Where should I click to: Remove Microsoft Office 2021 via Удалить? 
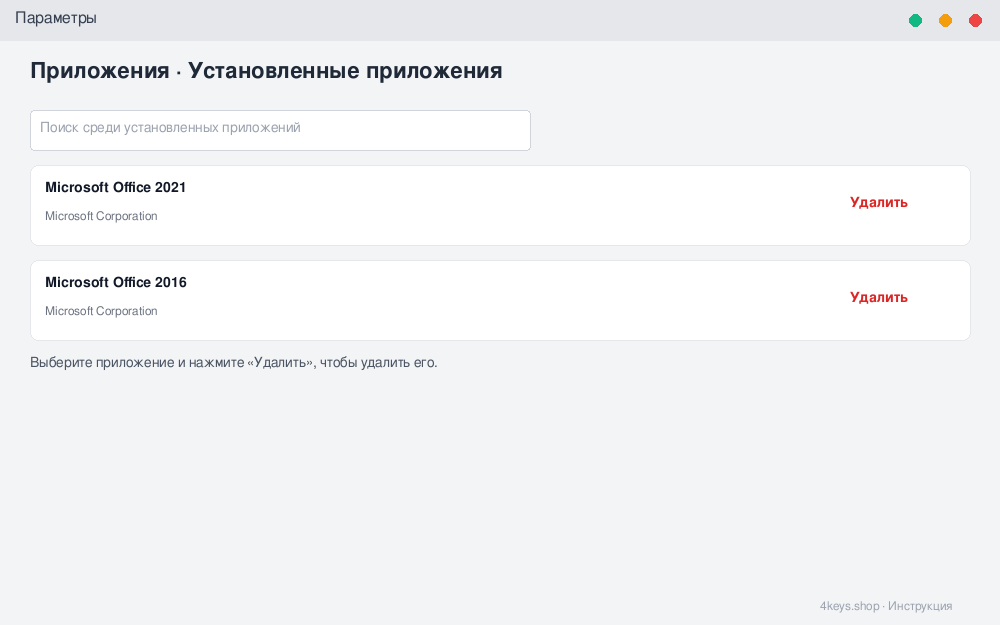click(x=878, y=202)
